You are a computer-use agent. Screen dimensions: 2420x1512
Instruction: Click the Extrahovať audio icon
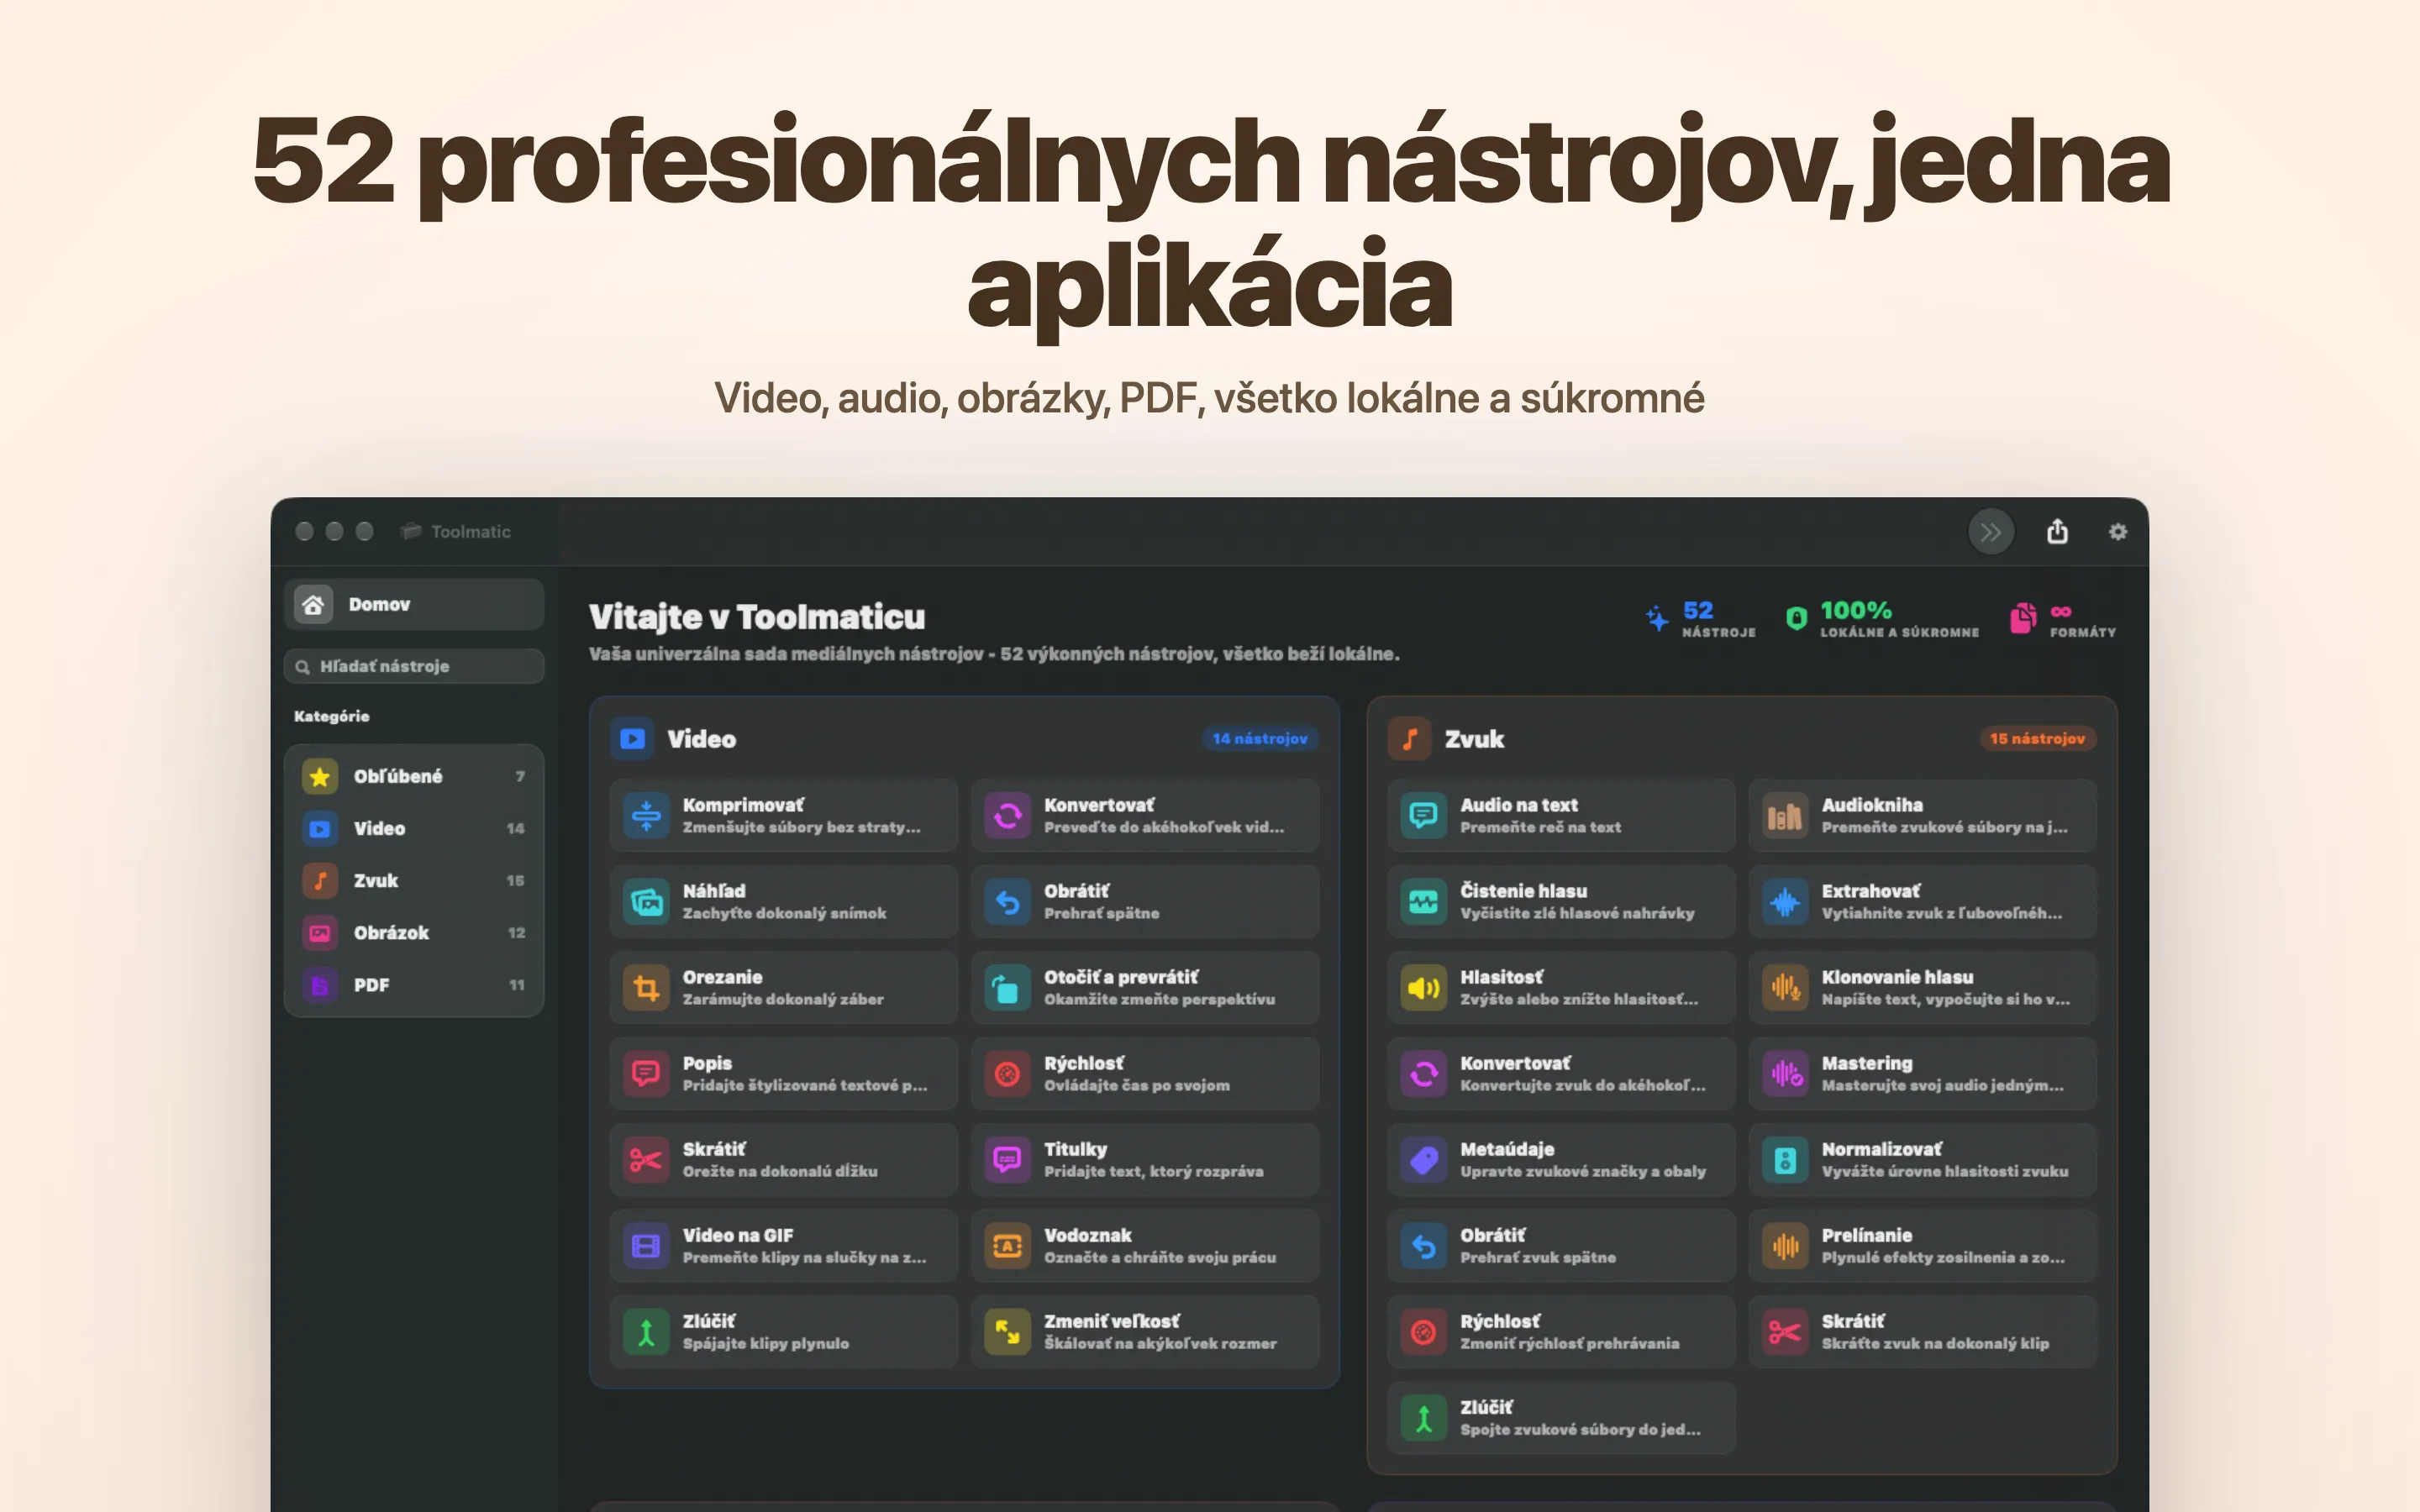tap(1784, 902)
